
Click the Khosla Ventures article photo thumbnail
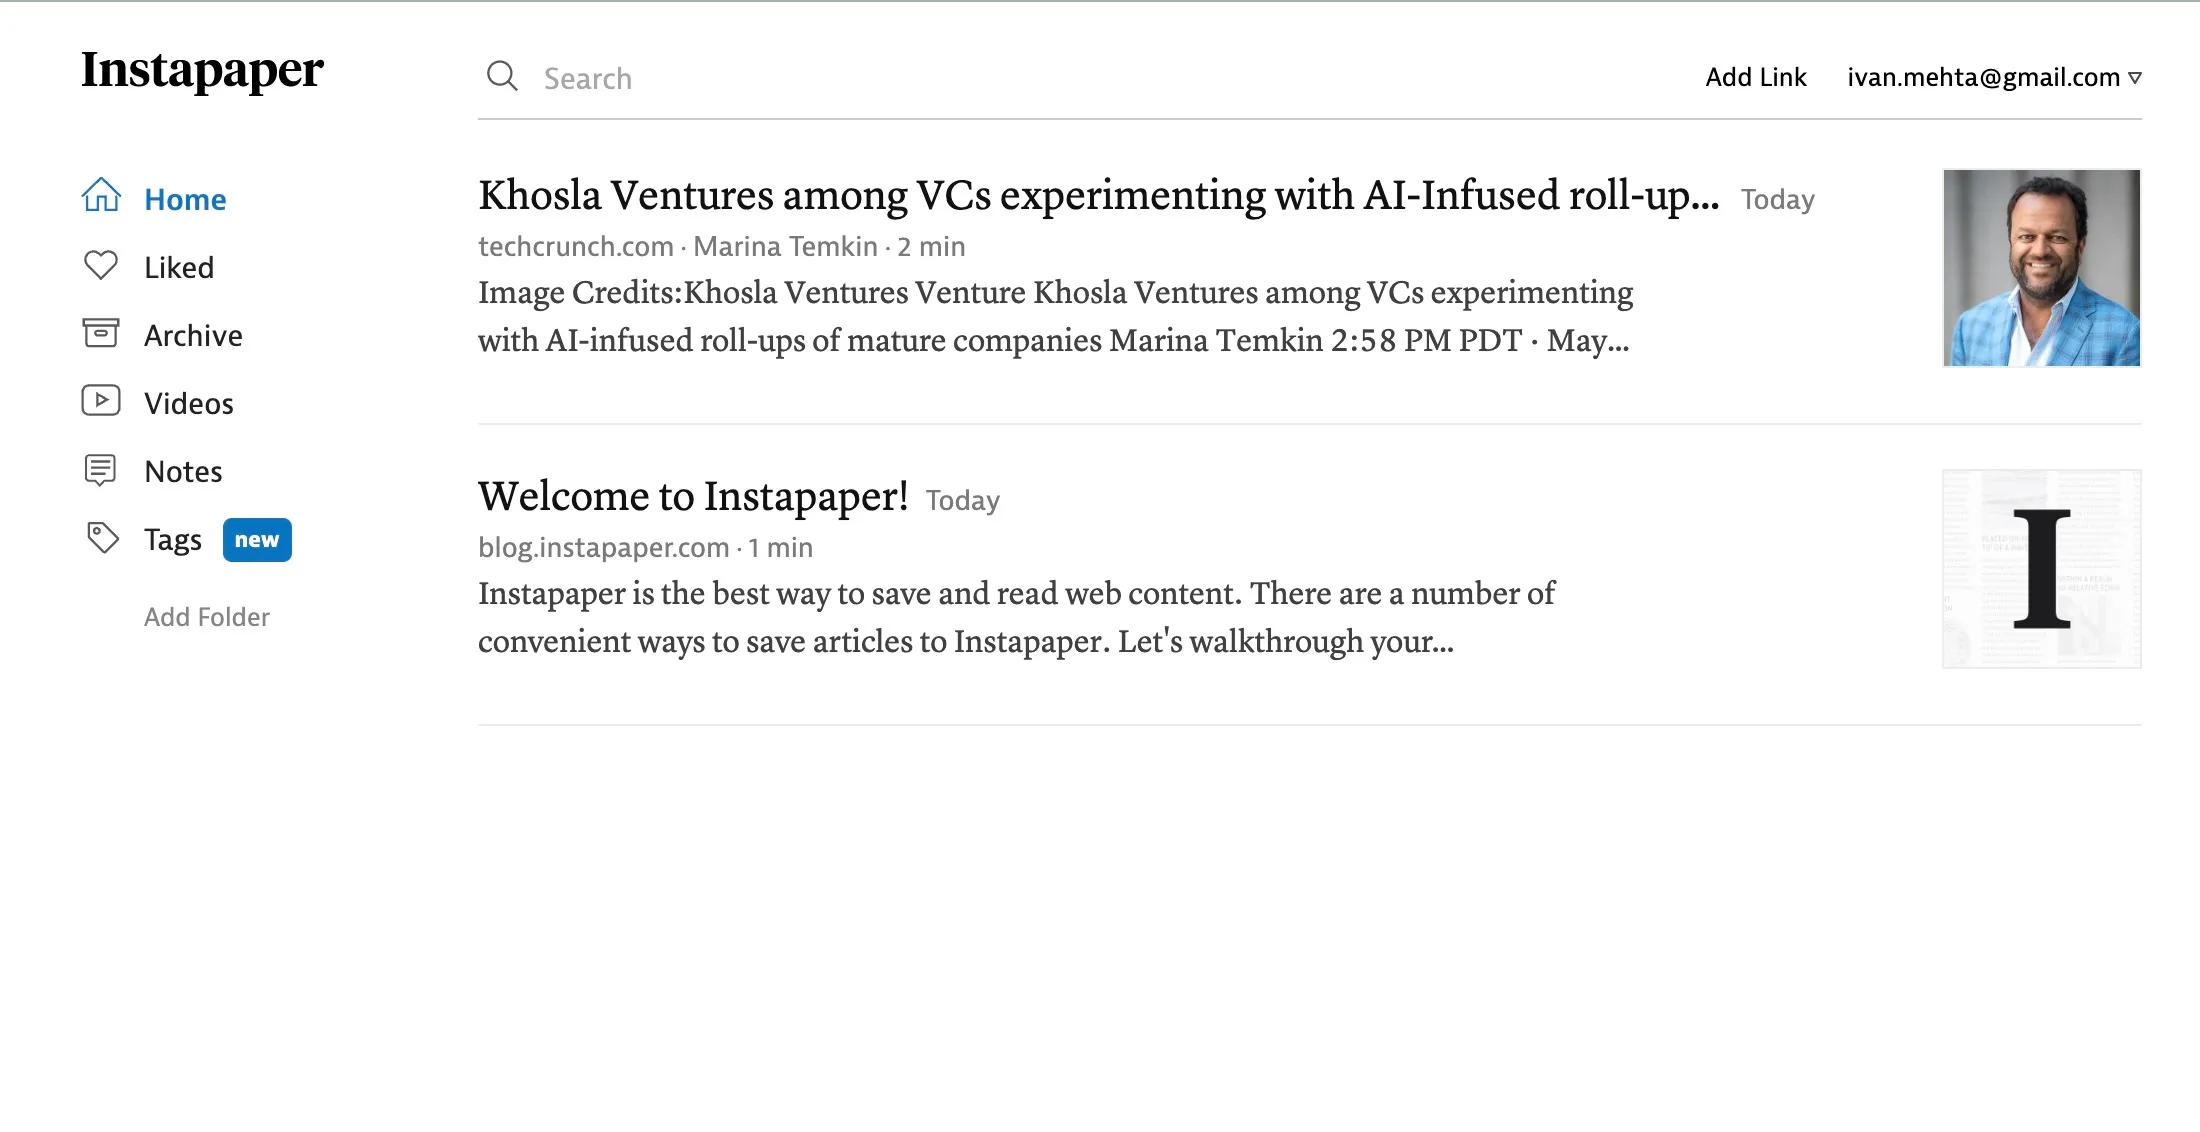tap(2041, 268)
